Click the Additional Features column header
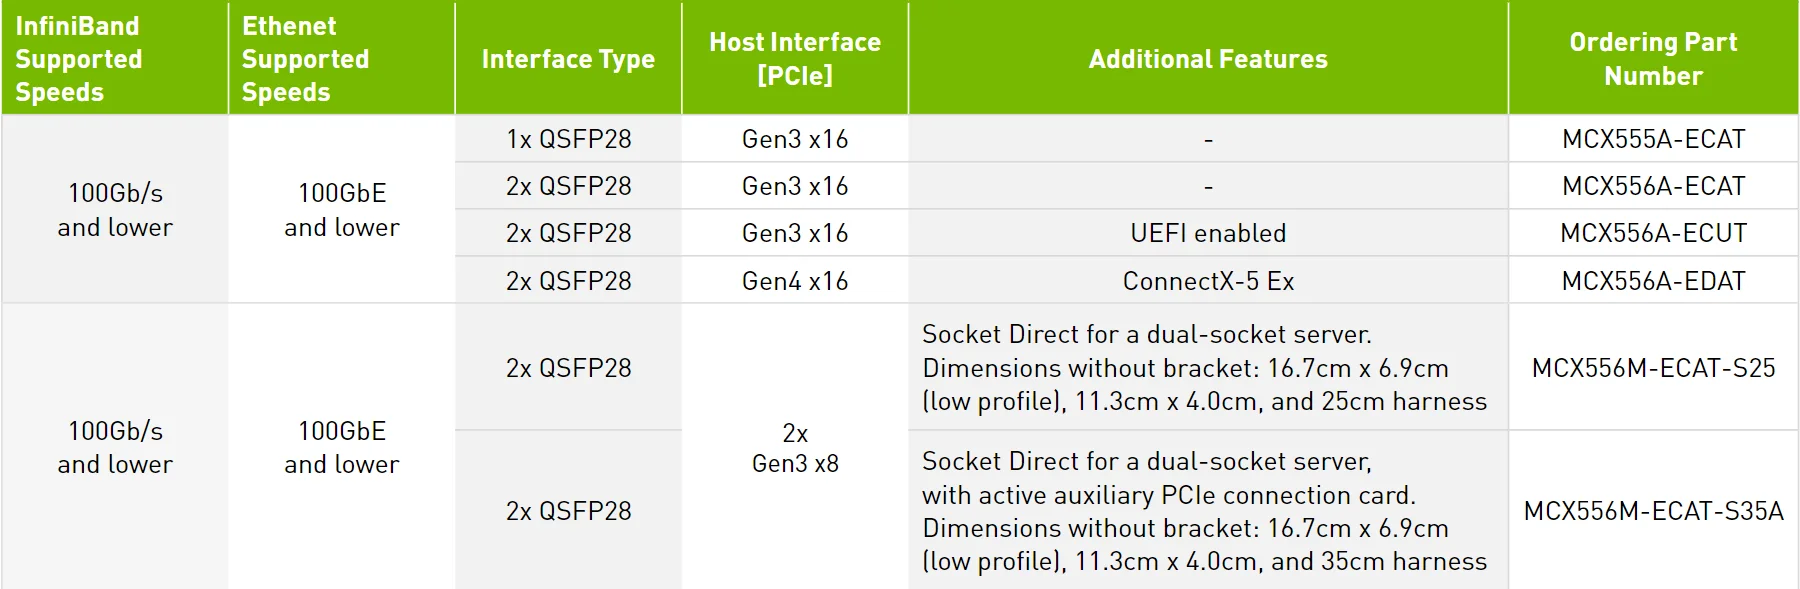Screen dimensions: 1800x589 click(x=1208, y=59)
